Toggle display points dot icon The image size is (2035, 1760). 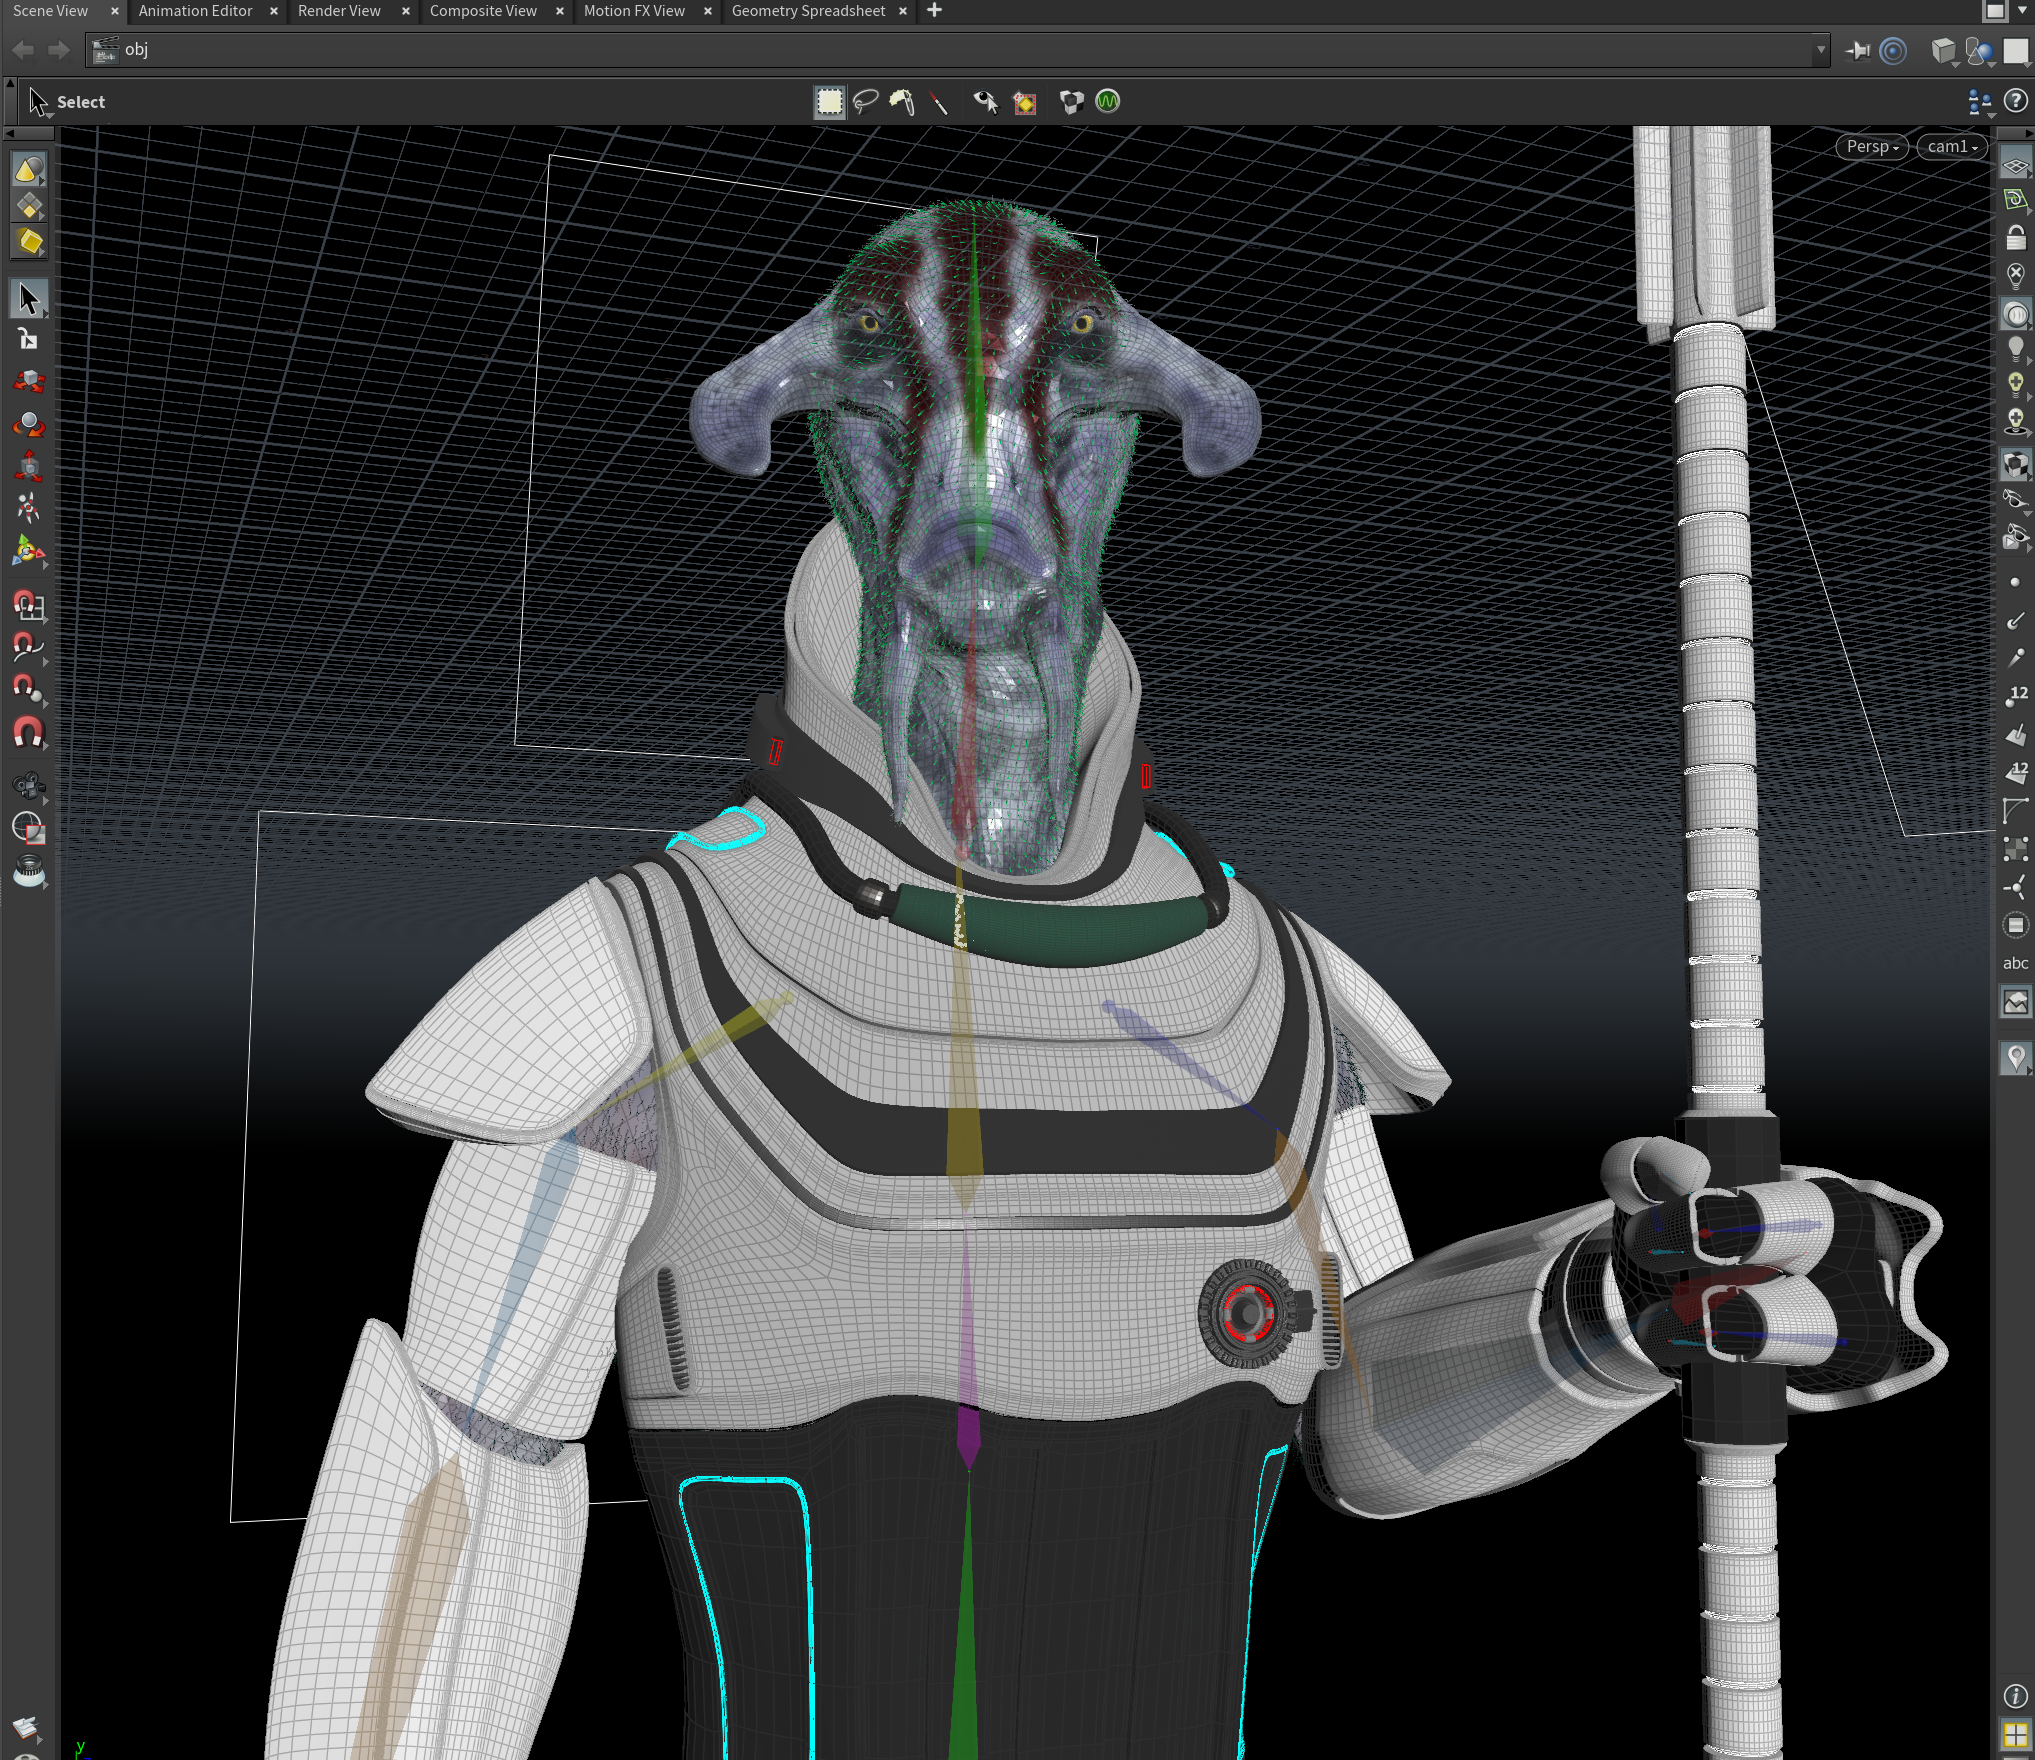point(2015,582)
